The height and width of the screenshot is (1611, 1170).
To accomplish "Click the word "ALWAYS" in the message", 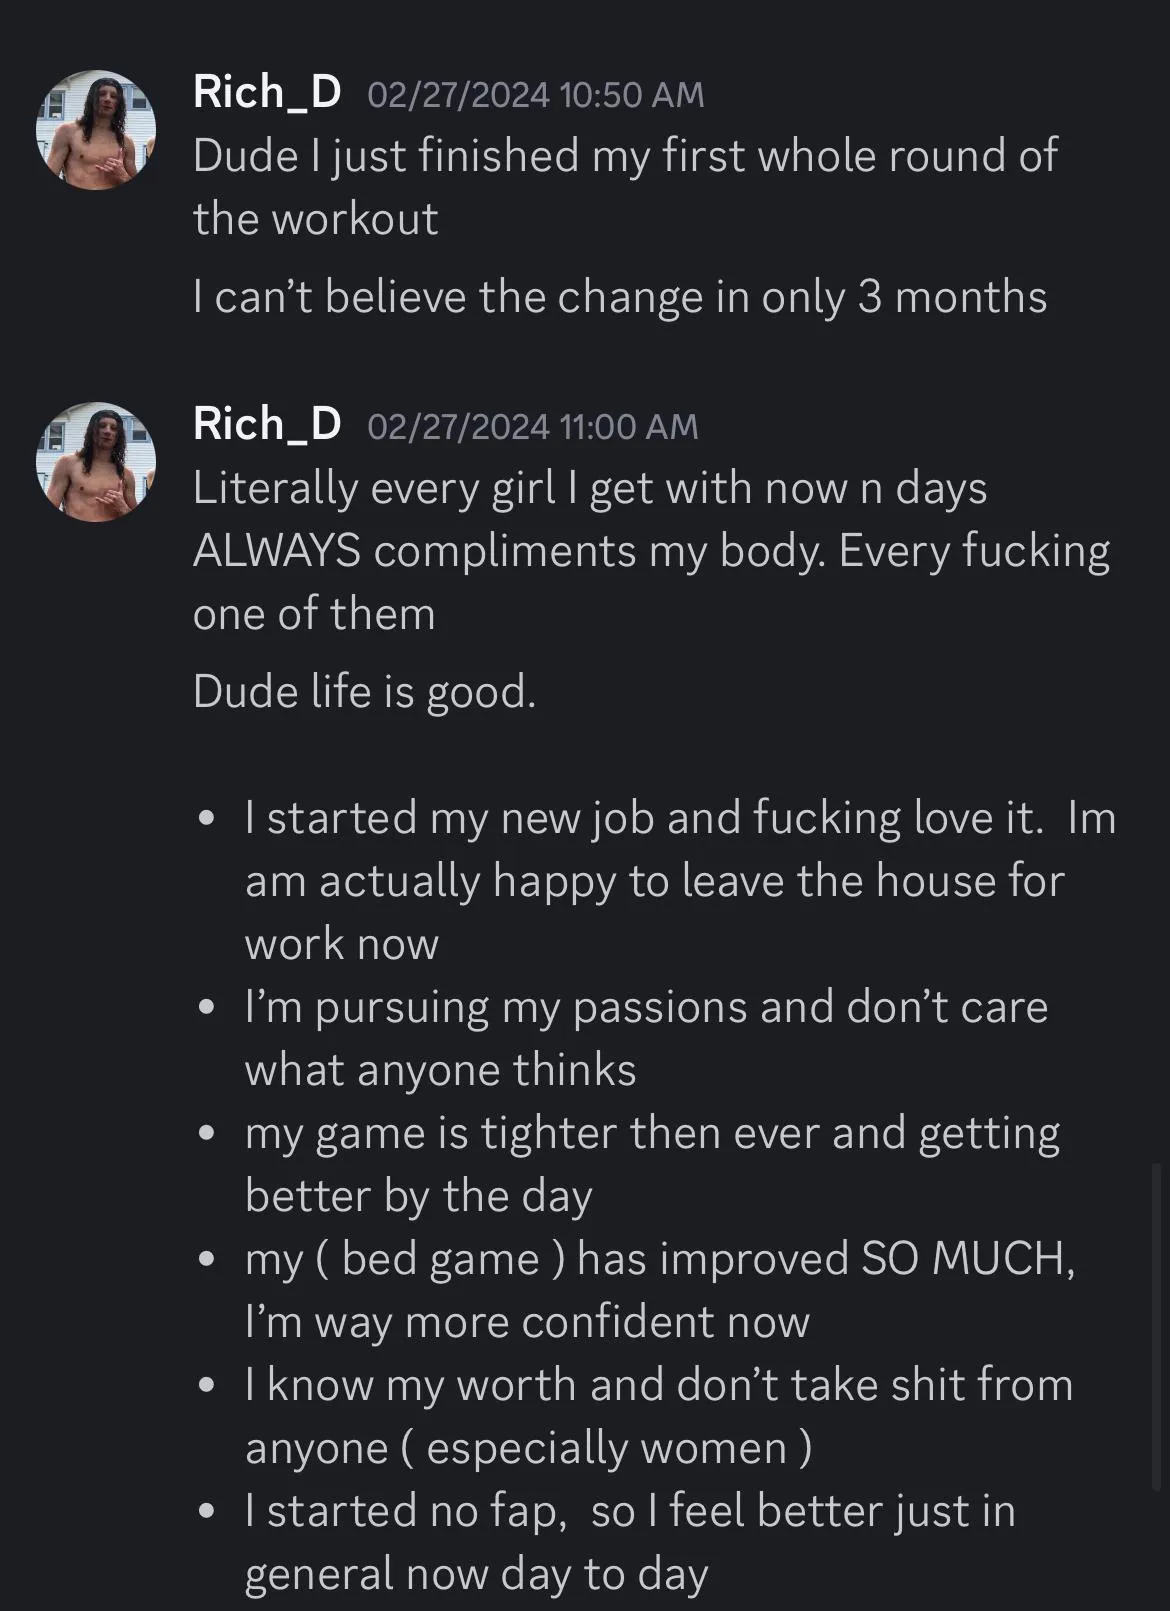I will pos(276,551).
